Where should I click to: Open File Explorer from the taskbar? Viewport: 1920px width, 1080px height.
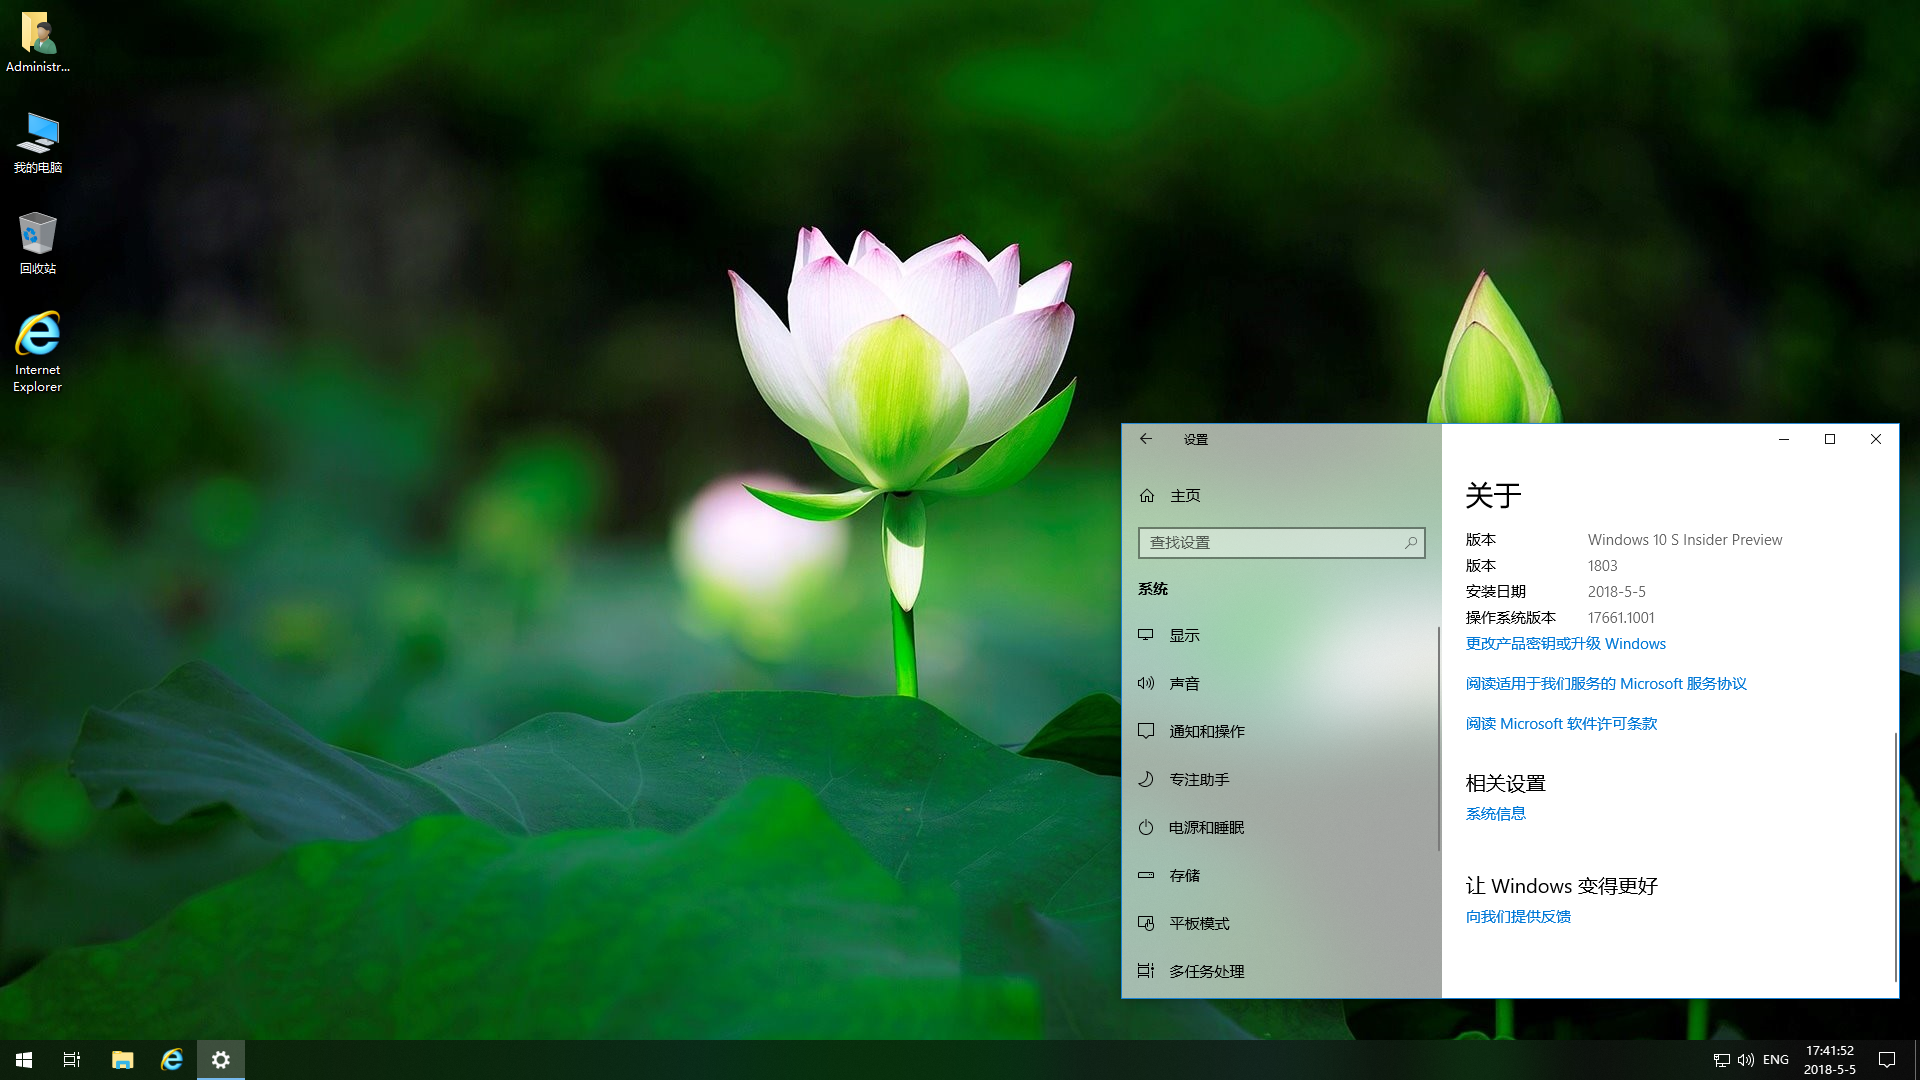122,1060
